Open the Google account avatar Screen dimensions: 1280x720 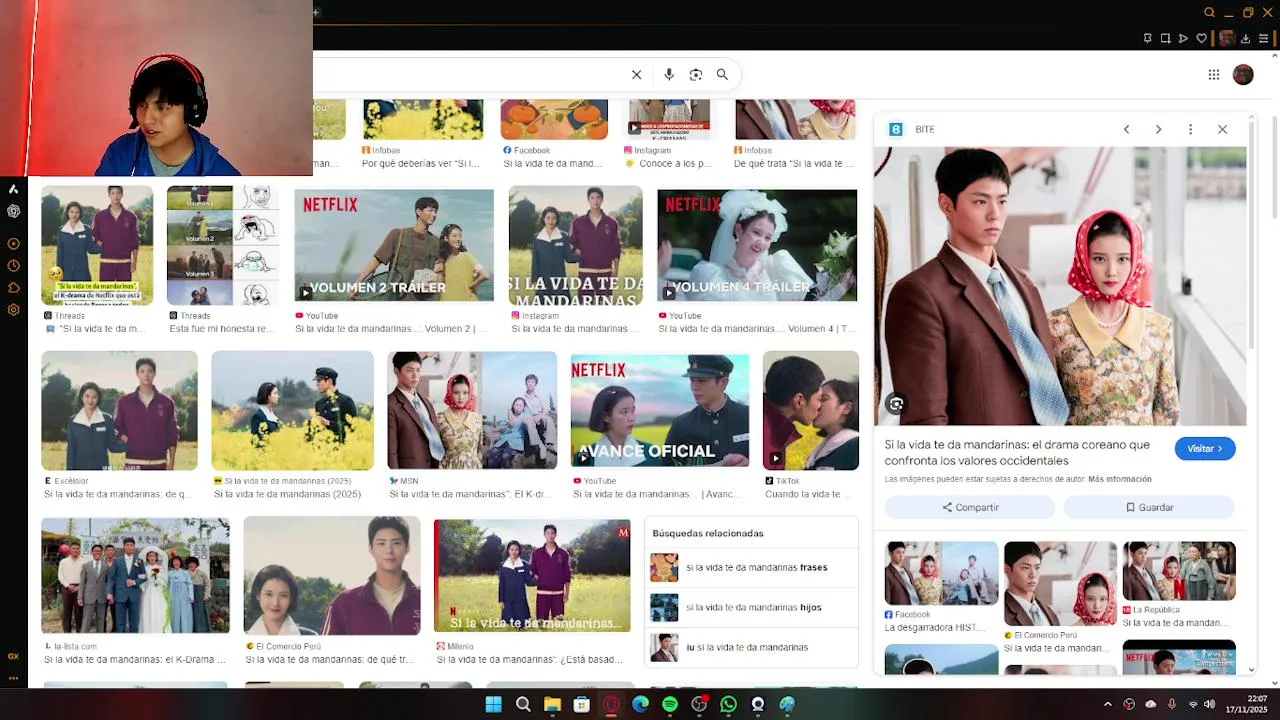1243,75
